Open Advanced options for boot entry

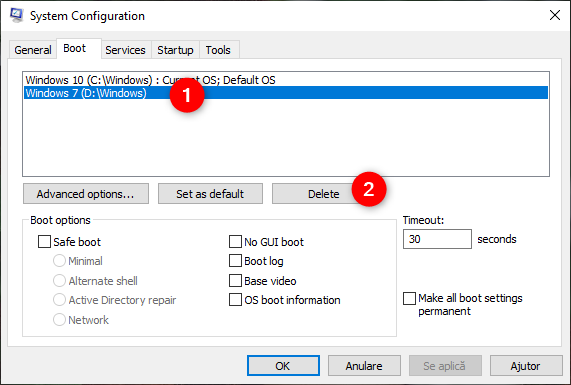pyautogui.click(x=86, y=194)
